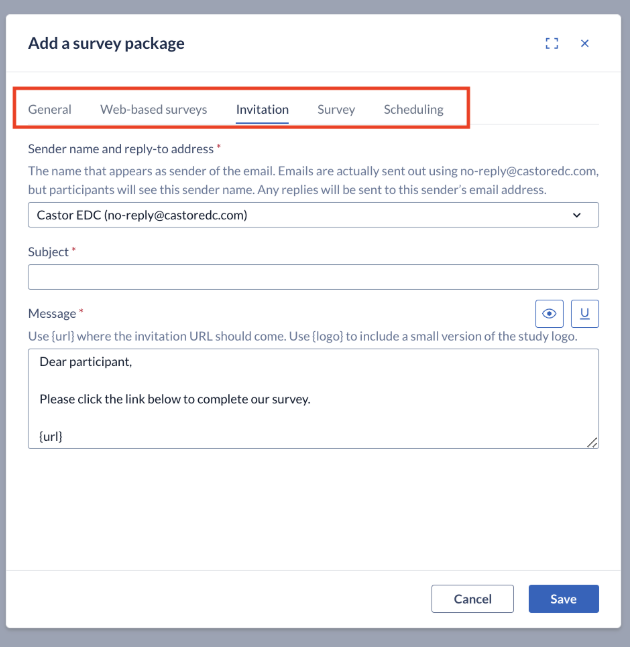The width and height of the screenshot is (630, 647).
Task: Click the Subject field label
Action: click(x=48, y=252)
